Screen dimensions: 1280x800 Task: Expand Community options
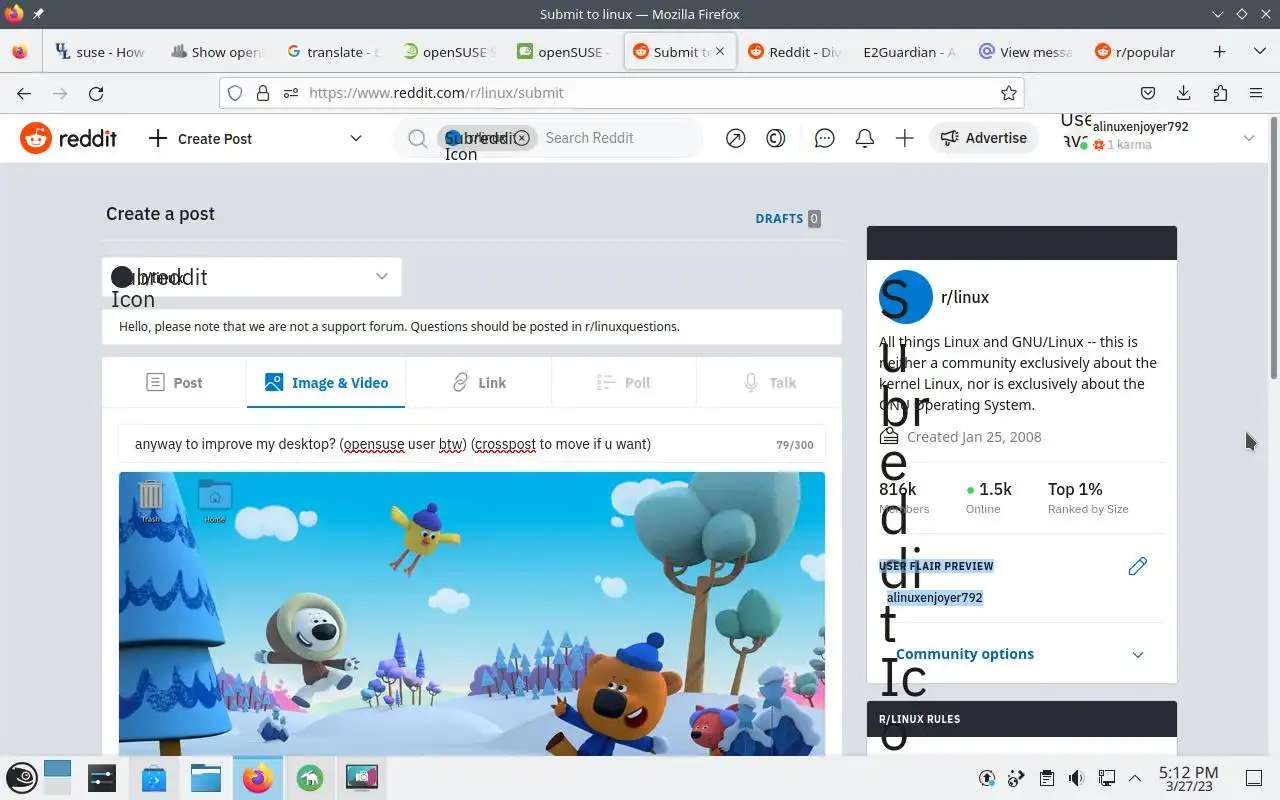tap(1021, 654)
